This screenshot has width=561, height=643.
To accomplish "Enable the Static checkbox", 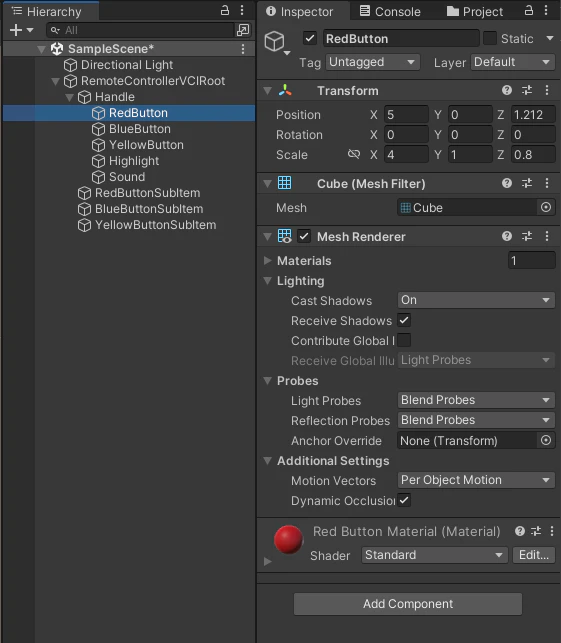I will [x=490, y=39].
